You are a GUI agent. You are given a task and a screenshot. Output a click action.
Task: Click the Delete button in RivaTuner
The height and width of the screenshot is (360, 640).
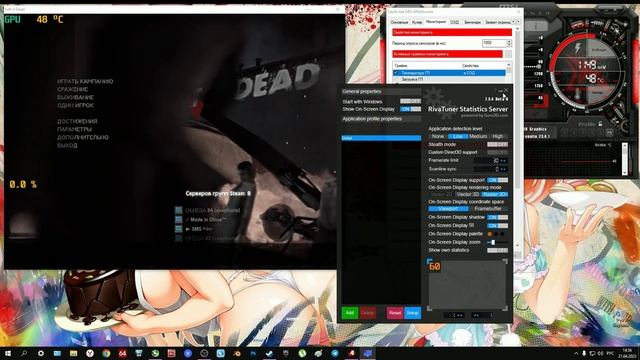click(x=368, y=313)
